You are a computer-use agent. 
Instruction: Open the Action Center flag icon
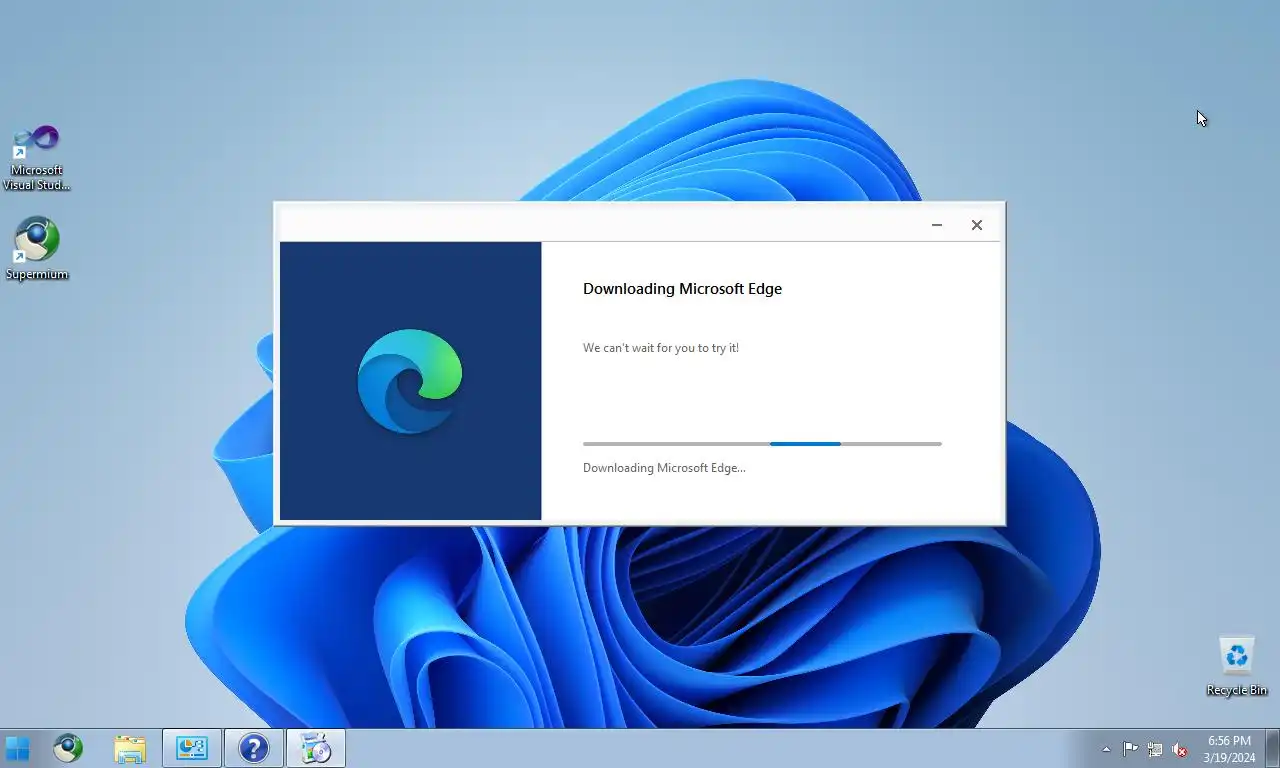coord(1130,749)
